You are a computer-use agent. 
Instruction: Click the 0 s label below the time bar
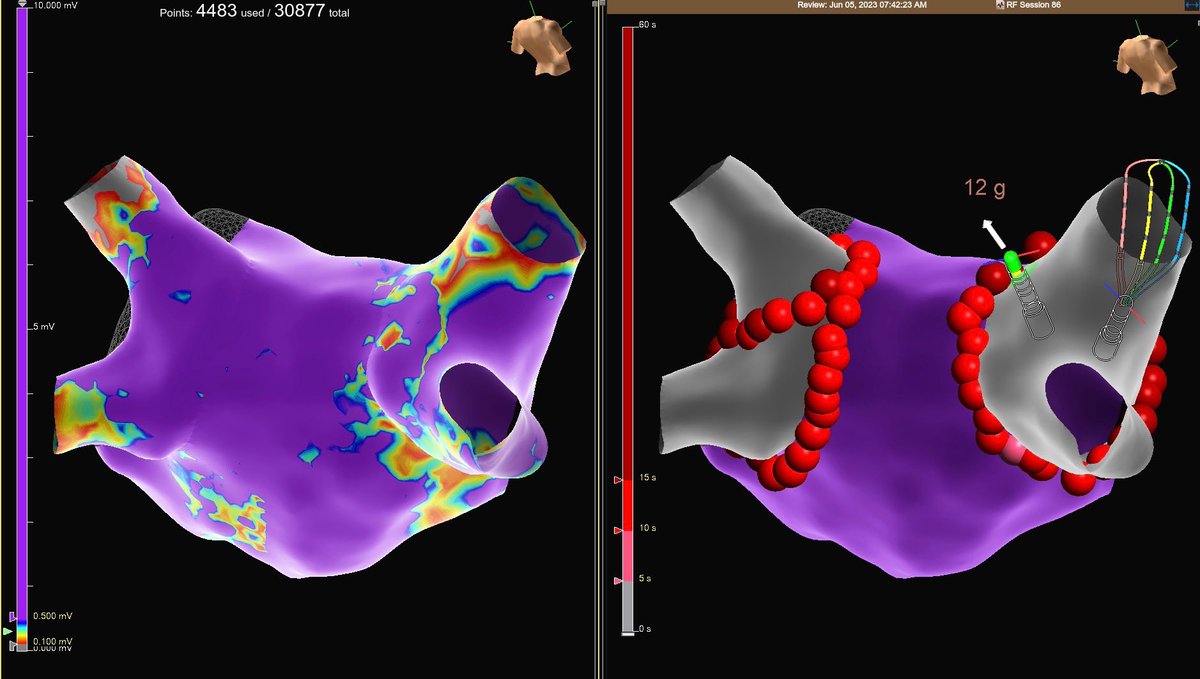(x=647, y=629)
